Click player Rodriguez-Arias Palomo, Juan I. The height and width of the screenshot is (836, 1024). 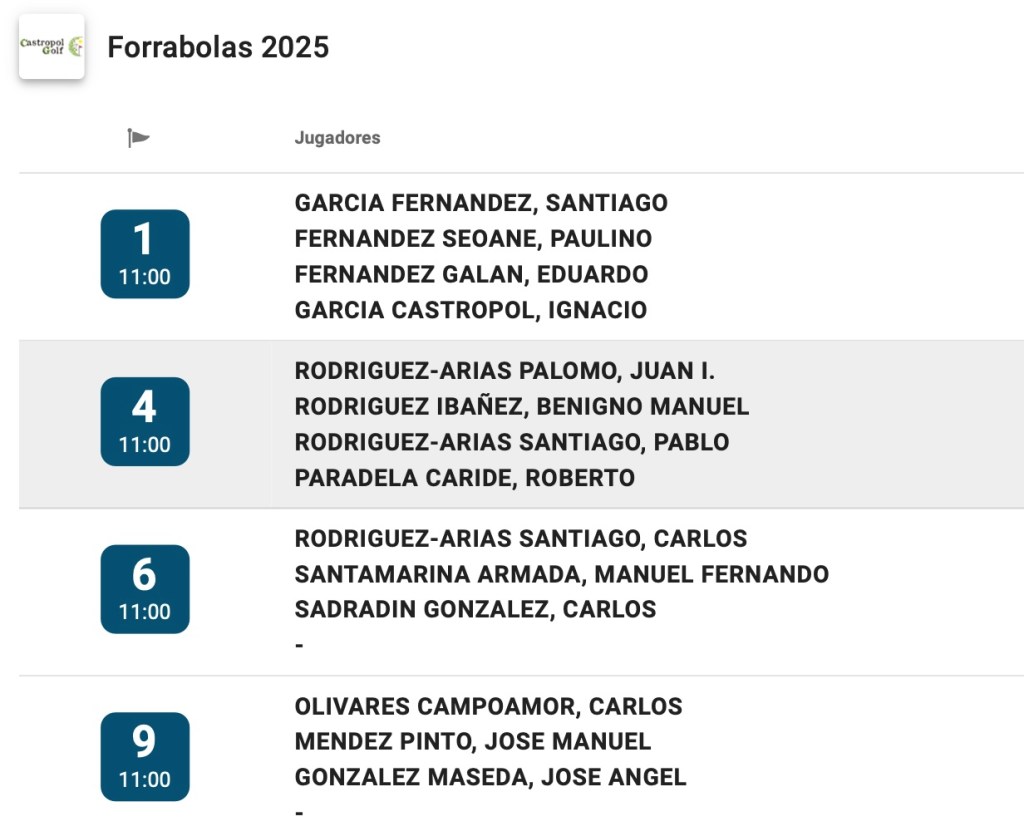coord(505,371)
